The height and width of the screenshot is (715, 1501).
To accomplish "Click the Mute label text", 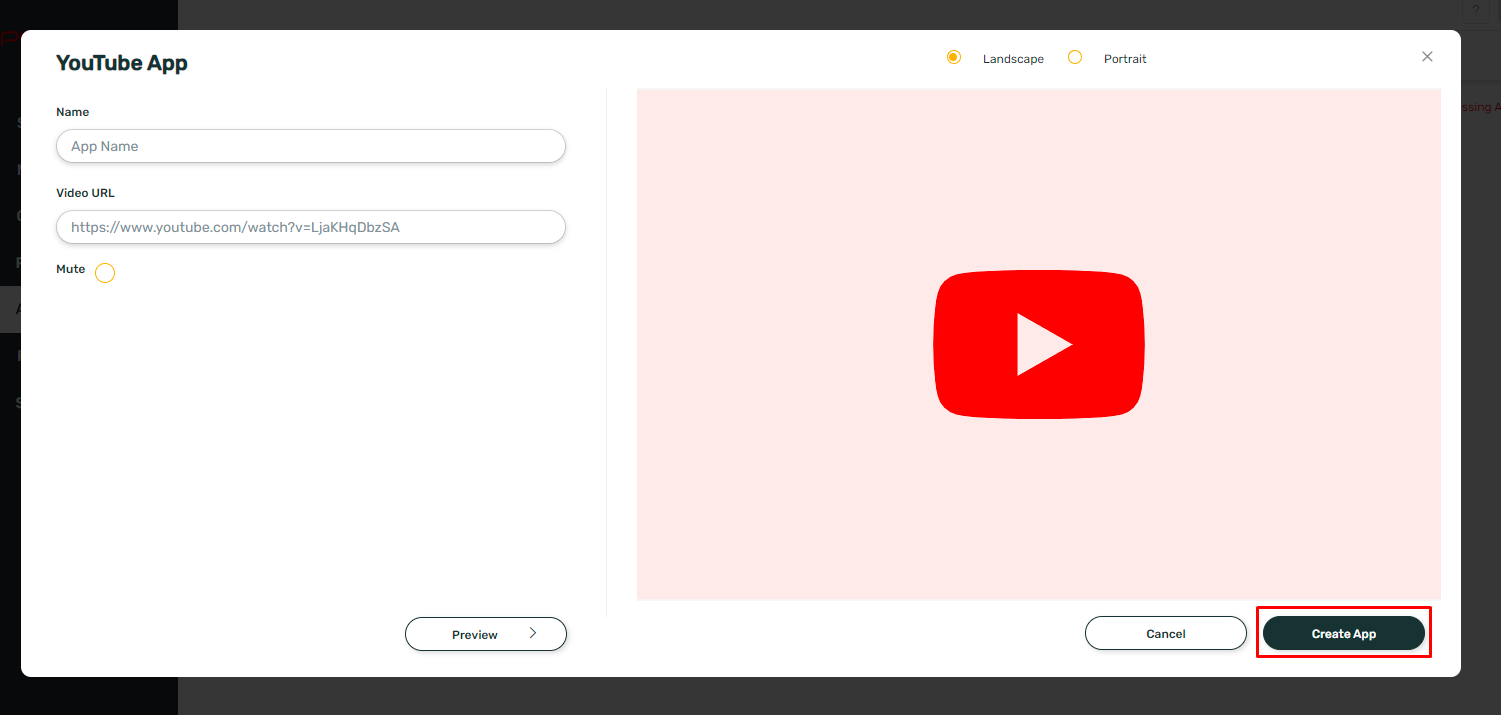I will click(x=71, y=269).
